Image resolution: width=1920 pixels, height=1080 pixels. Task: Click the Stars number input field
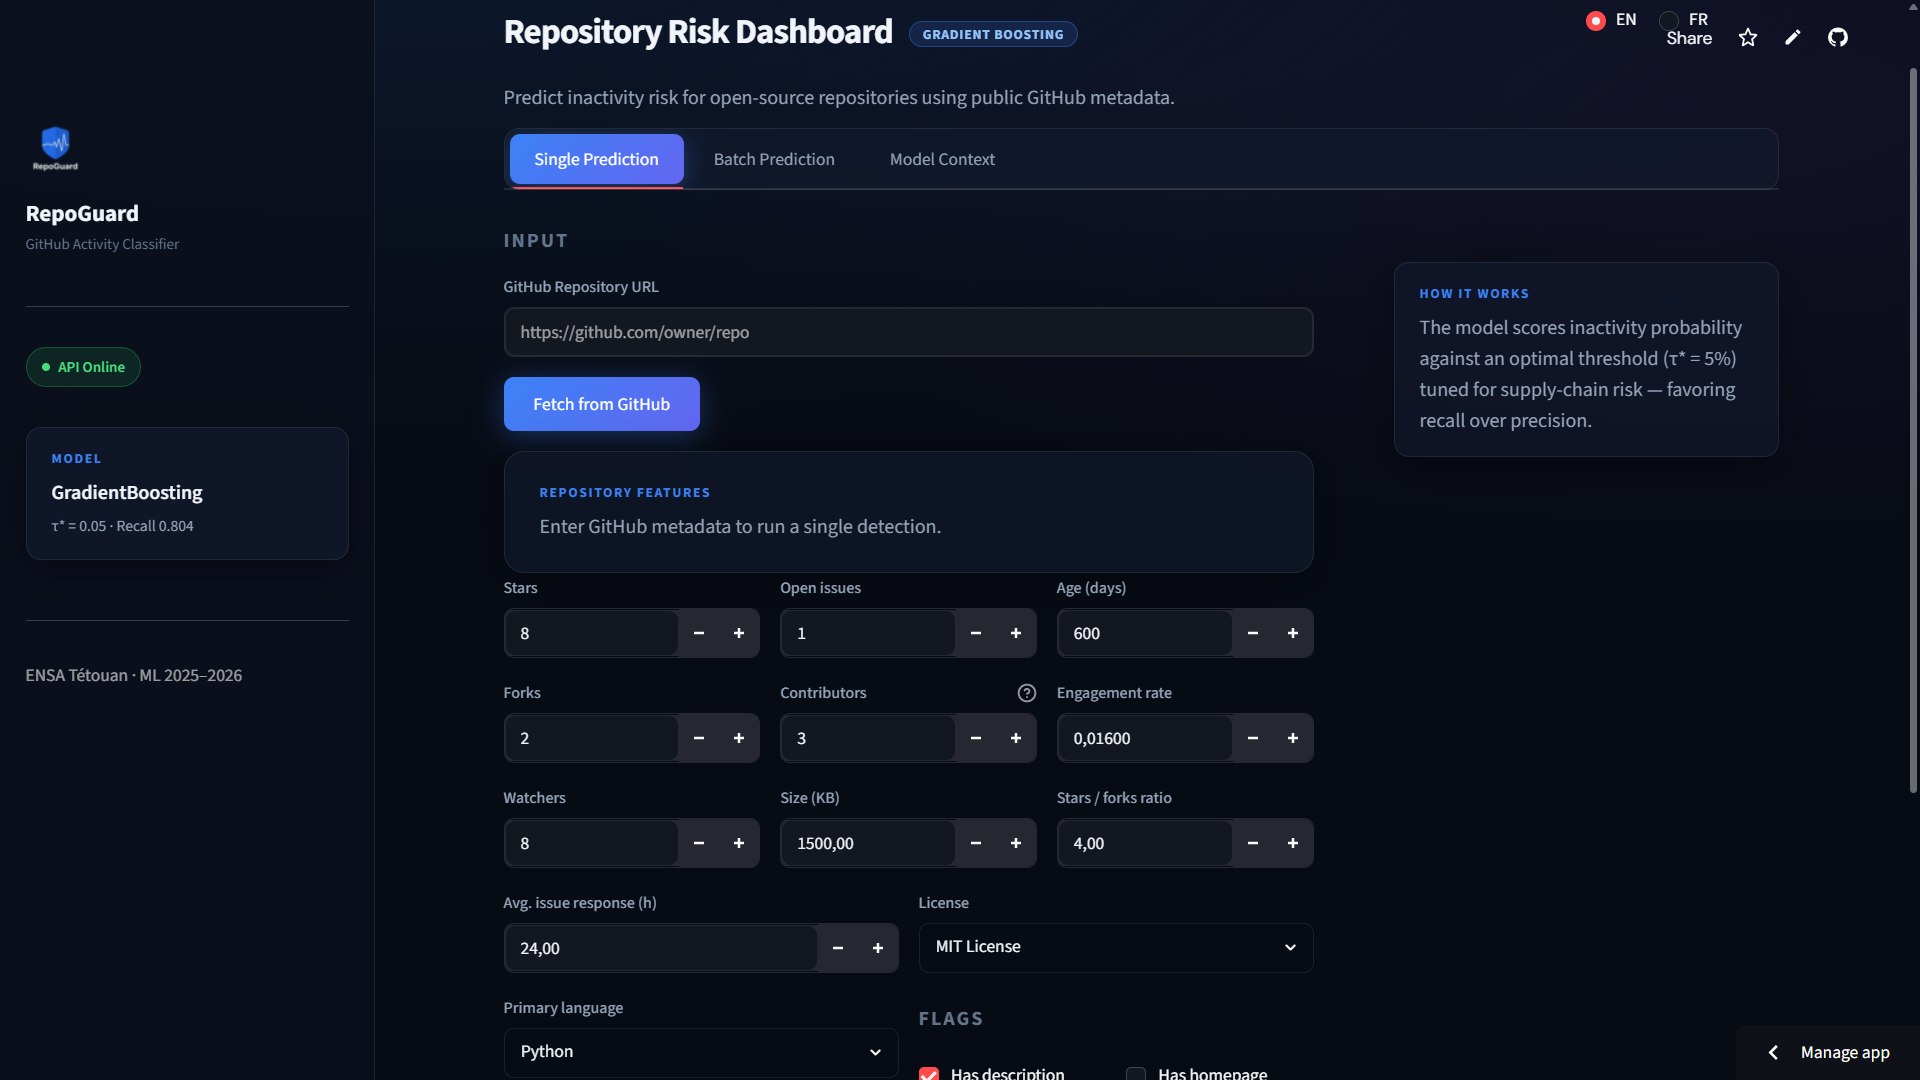pyautogui.click(x=591, y=633)
